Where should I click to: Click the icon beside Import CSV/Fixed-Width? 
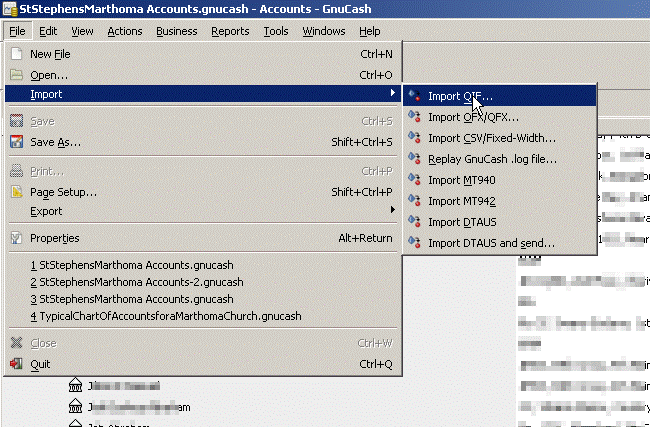[414, 138]
